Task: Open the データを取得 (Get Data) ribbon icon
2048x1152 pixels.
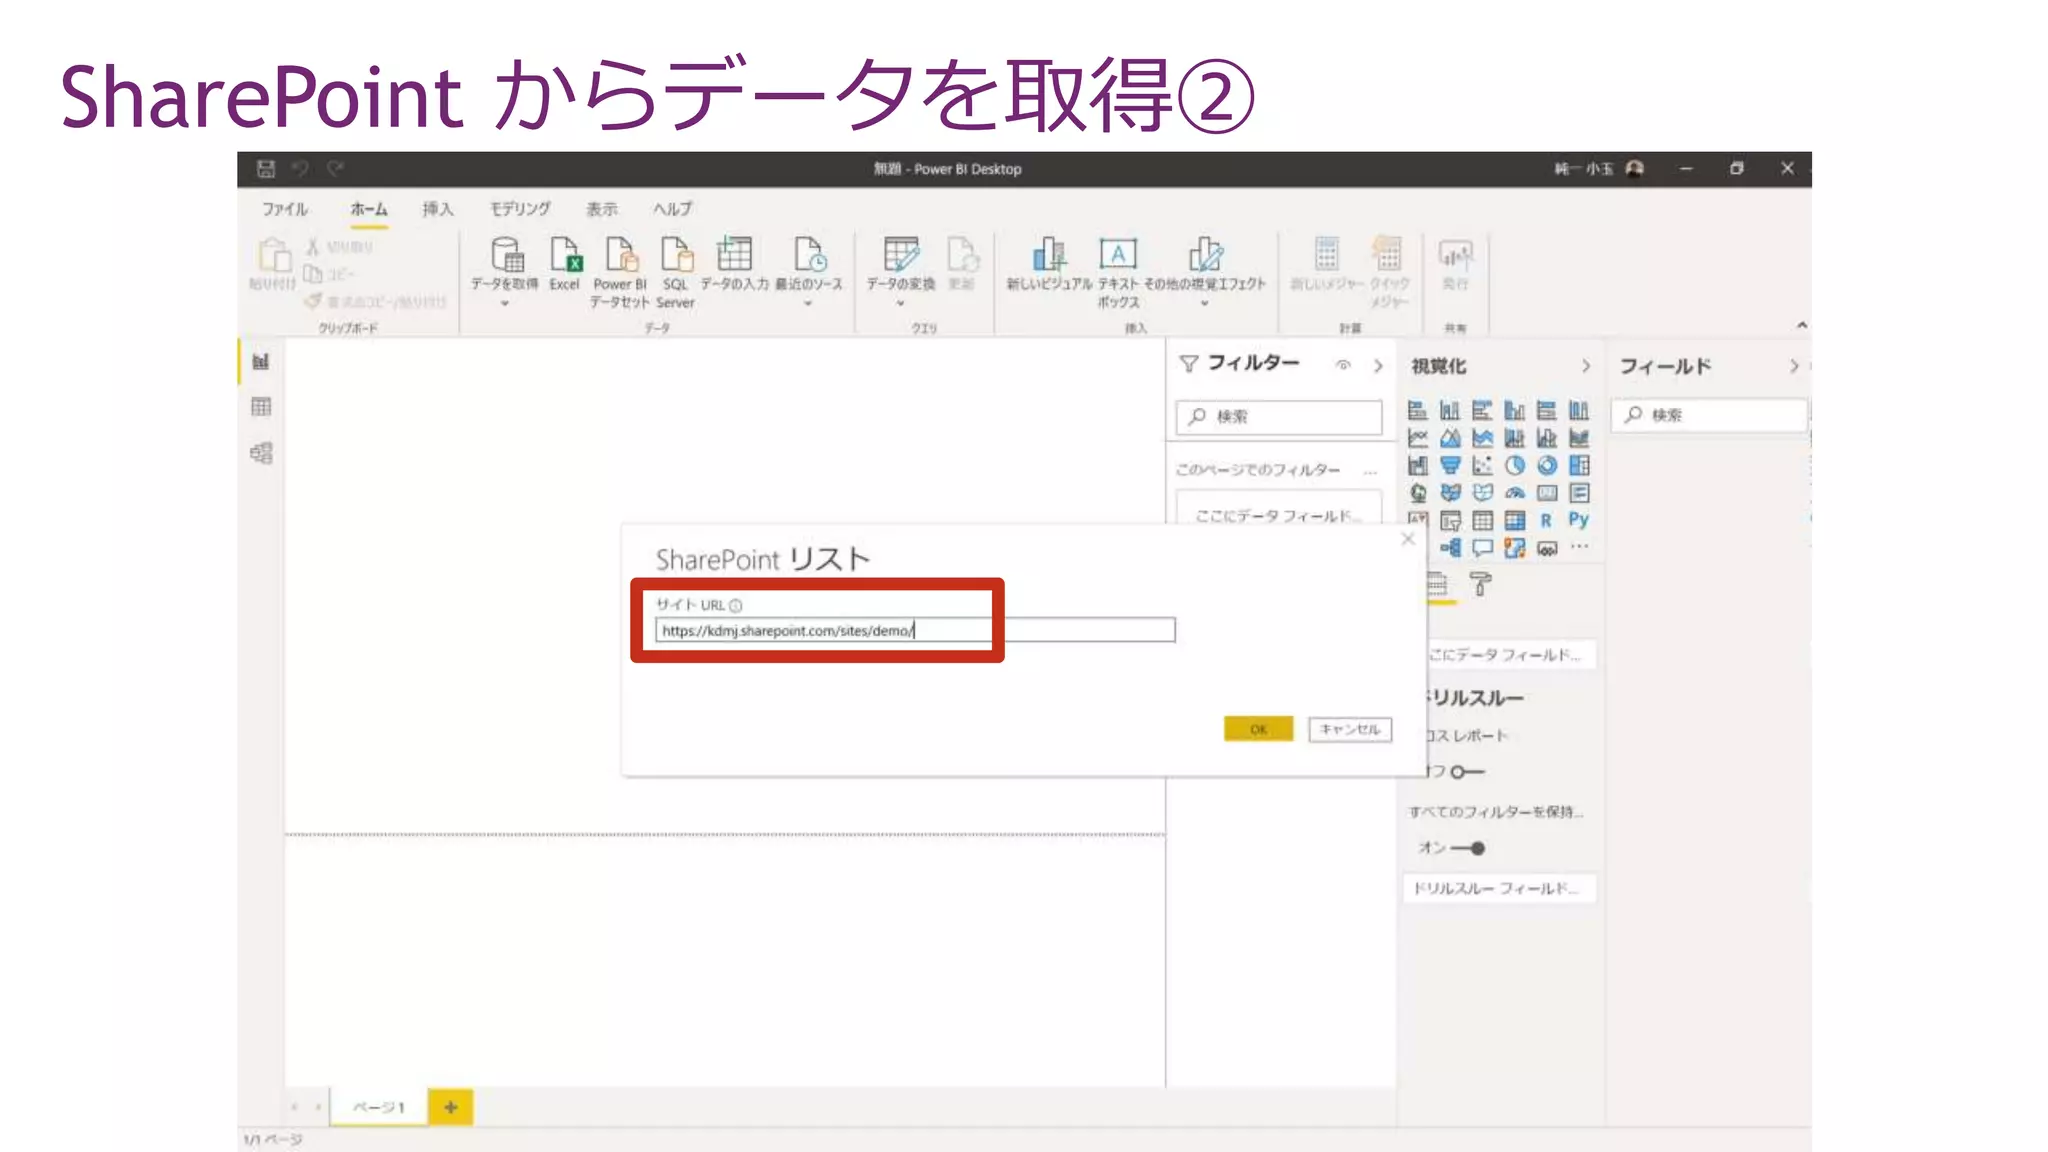Action: coord(506,256)
